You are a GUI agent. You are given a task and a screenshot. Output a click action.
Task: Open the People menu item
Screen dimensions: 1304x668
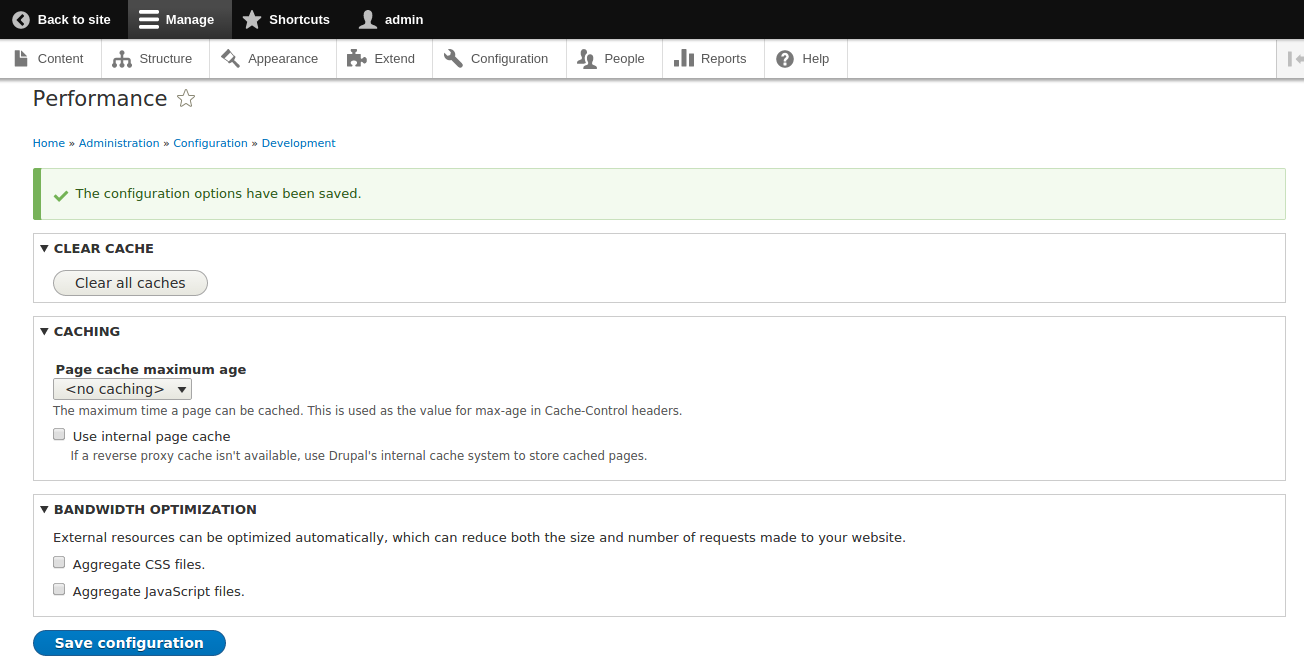pos(612,59)
